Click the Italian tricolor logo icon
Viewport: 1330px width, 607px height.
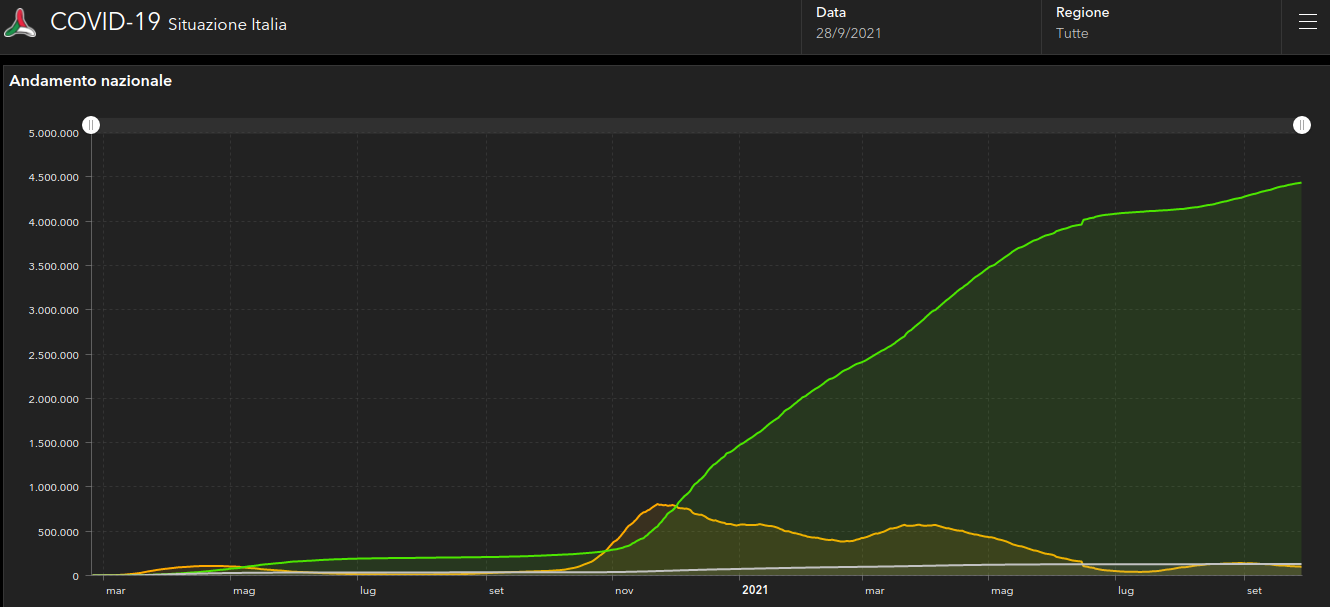(20, 23)
